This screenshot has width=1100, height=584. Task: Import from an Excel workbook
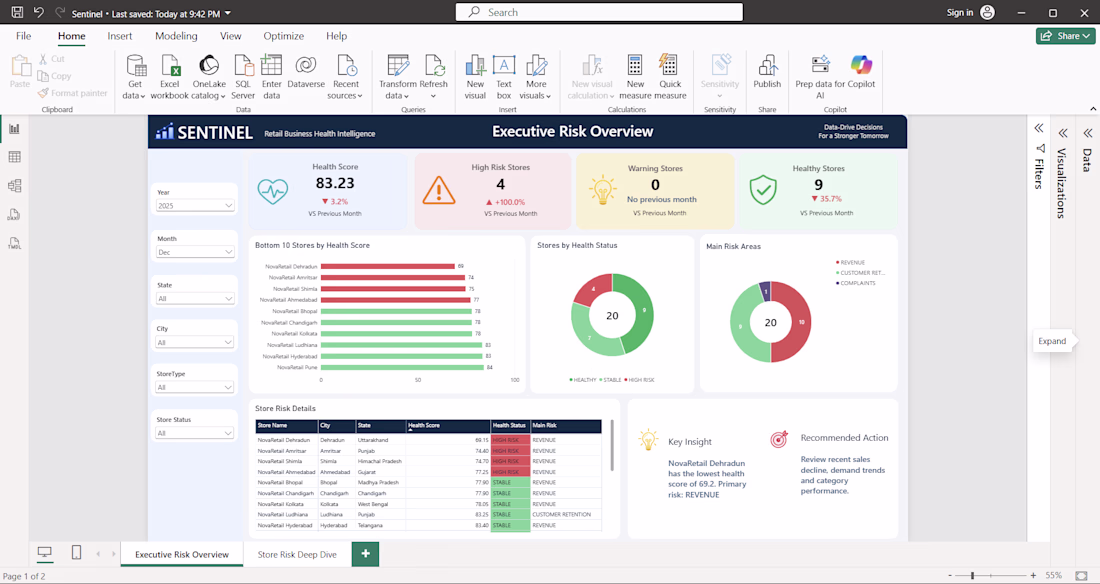[170, 77]
